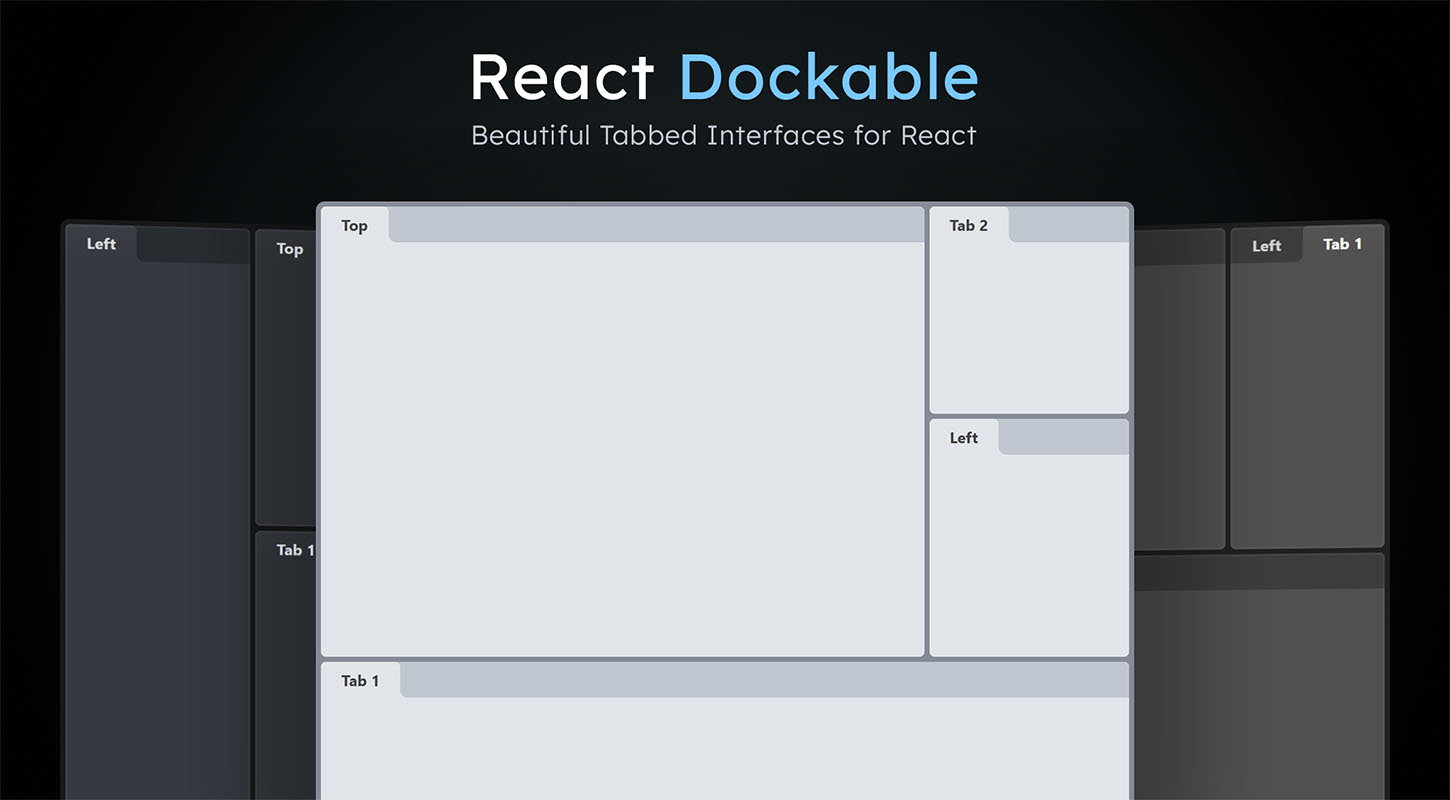Click the Beautiful Tabbed Interfaces subtitle text
Screen dimensions: 1450x800
click(x=724, y=135)
